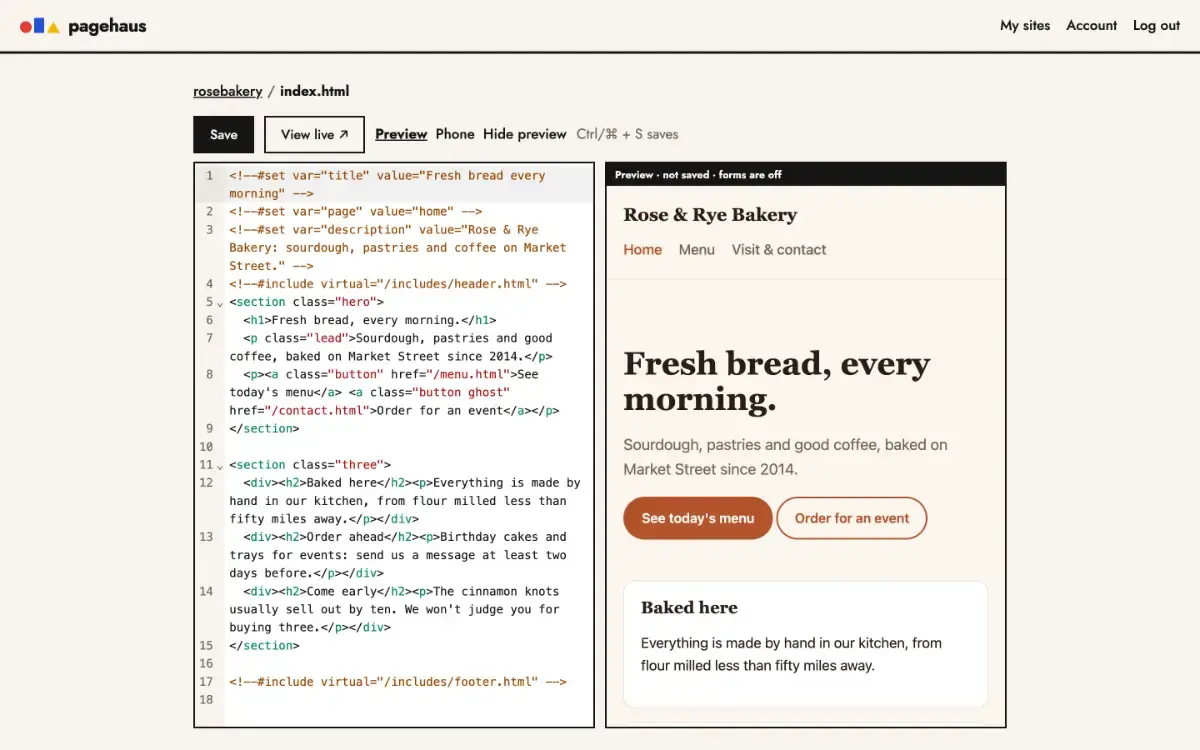Open View live in new tab

[x=314, y=135]
